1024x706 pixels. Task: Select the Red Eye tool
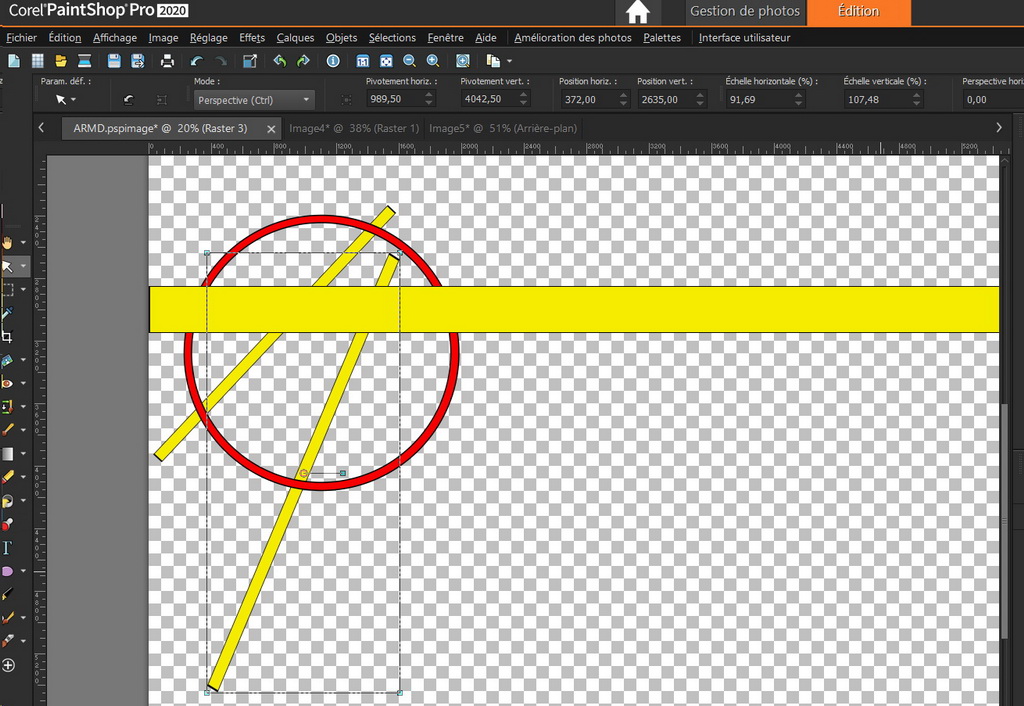7,383
